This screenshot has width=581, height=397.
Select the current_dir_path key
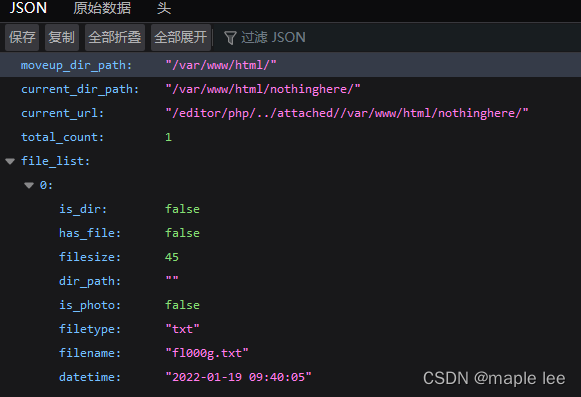pos(80,89)
